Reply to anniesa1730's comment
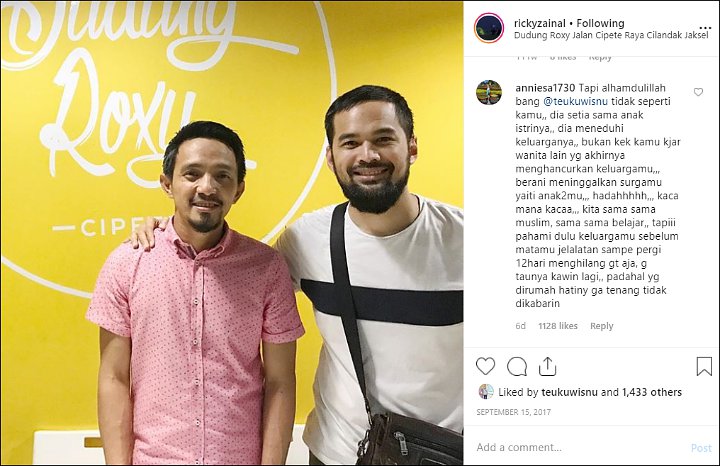720x466 pixels. (602, 326)
